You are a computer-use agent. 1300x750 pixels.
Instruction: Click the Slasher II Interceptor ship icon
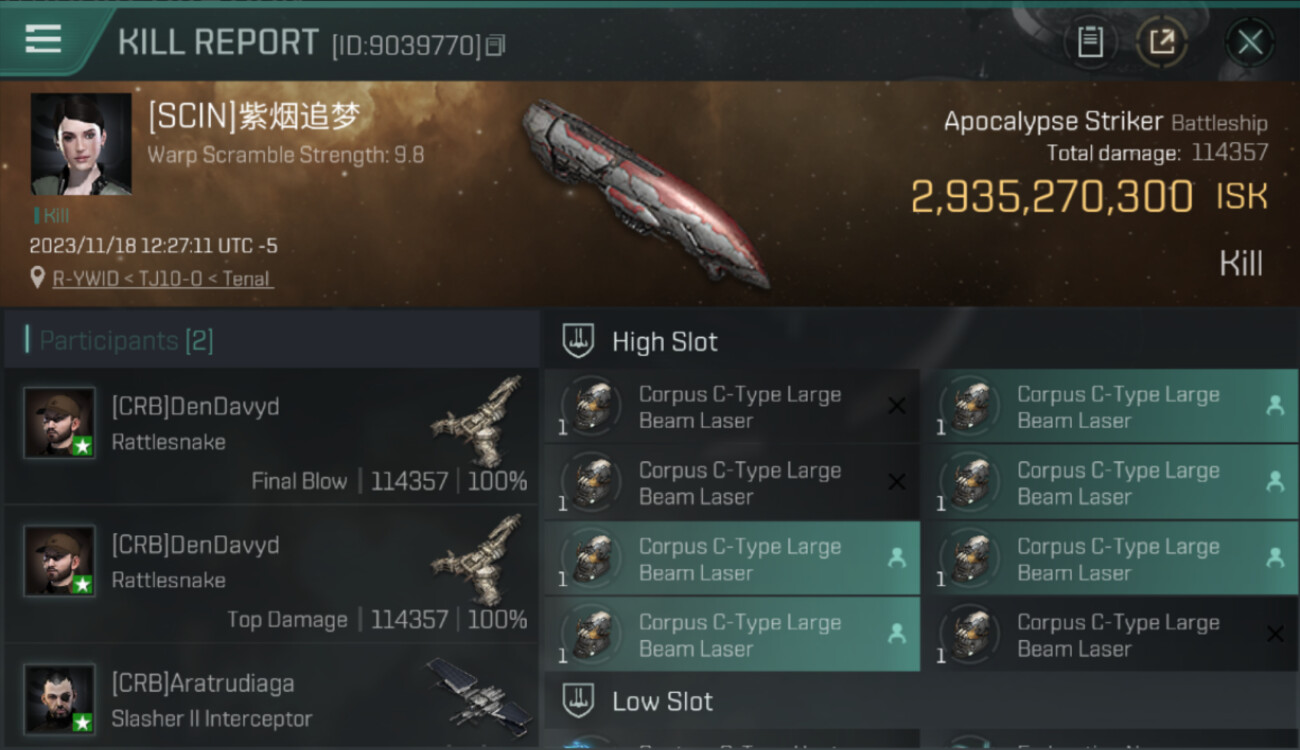pos(479,692)
